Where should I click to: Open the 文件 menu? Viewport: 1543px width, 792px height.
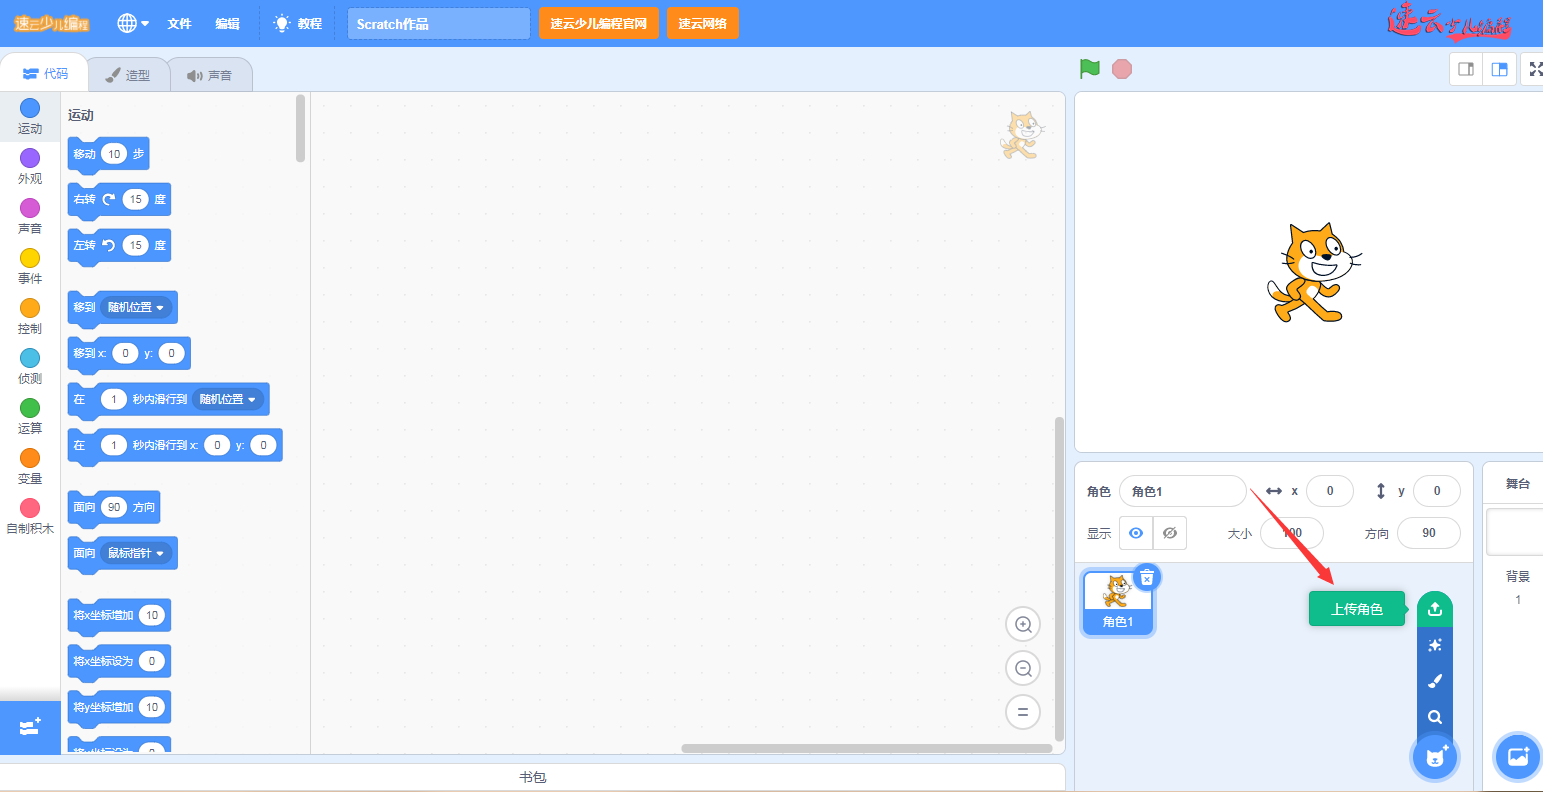pyautogui.click(x=179, y=23)
